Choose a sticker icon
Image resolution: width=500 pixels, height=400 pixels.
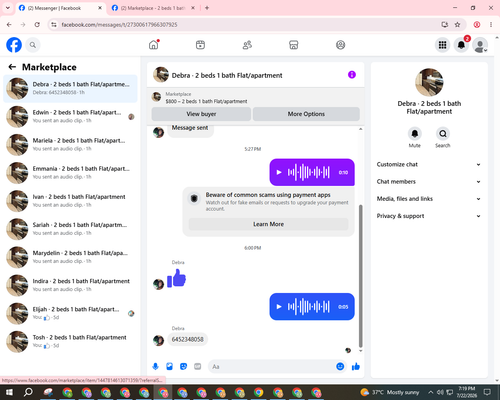pyautogui.click(x=183, y=367)
